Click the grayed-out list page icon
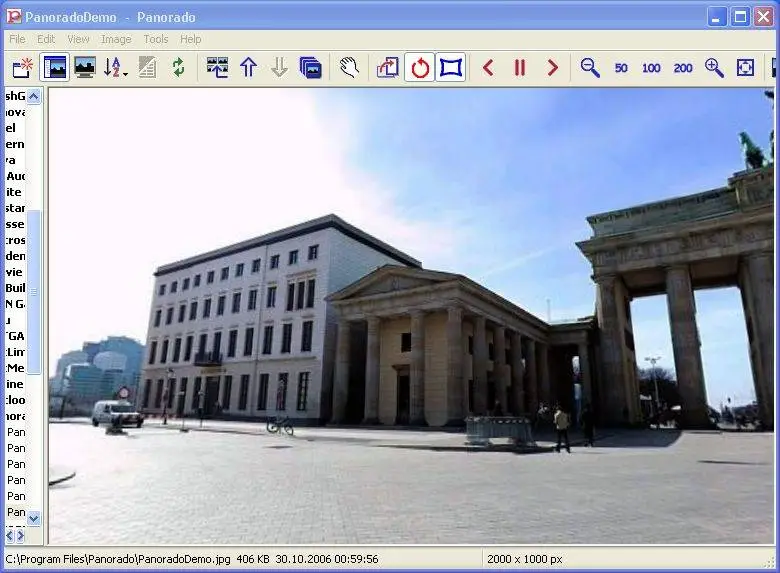The image size is (780, 573). (x=147, y=68)
